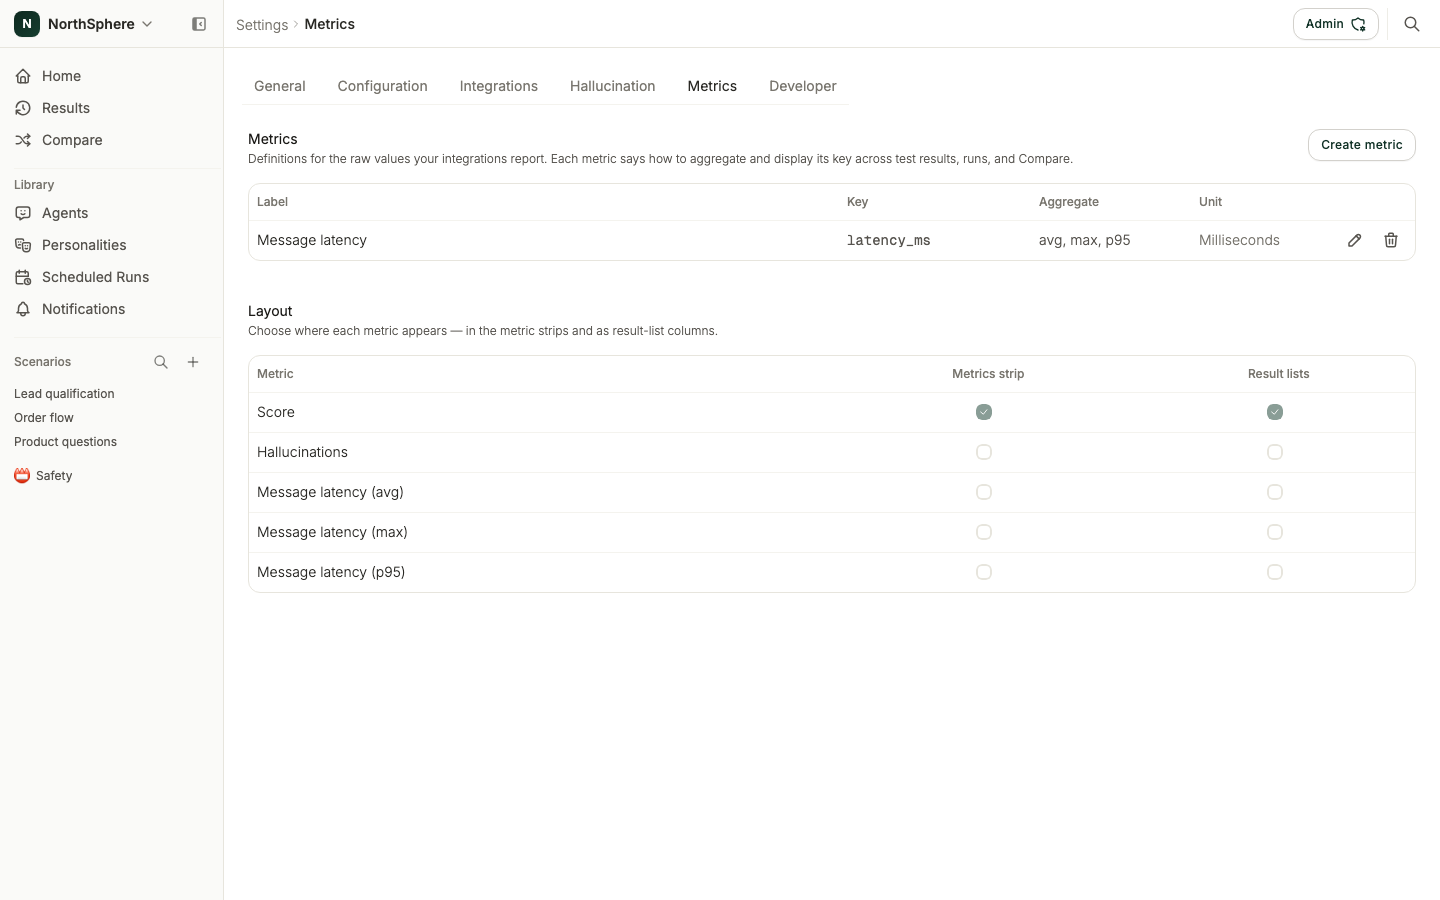The image size is (1440, 900).
Task: Click Personalities masks icon
Action: 23,245
